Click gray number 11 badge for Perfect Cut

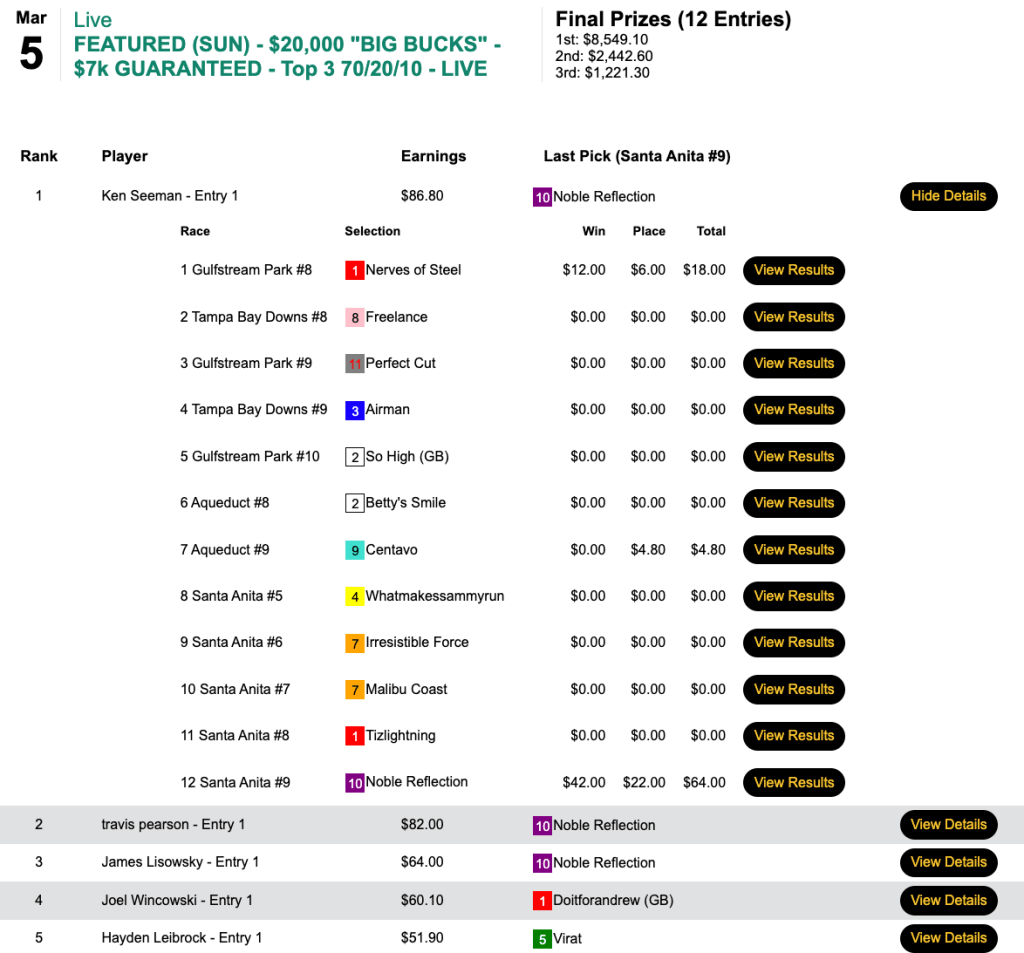[x=354, y=364]
